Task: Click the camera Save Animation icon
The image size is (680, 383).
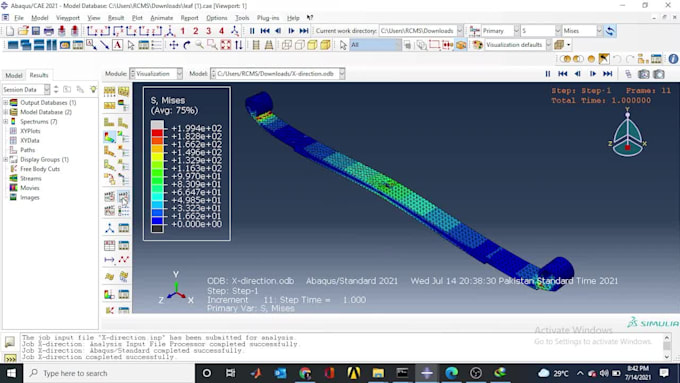Action: tap(644, 74)
